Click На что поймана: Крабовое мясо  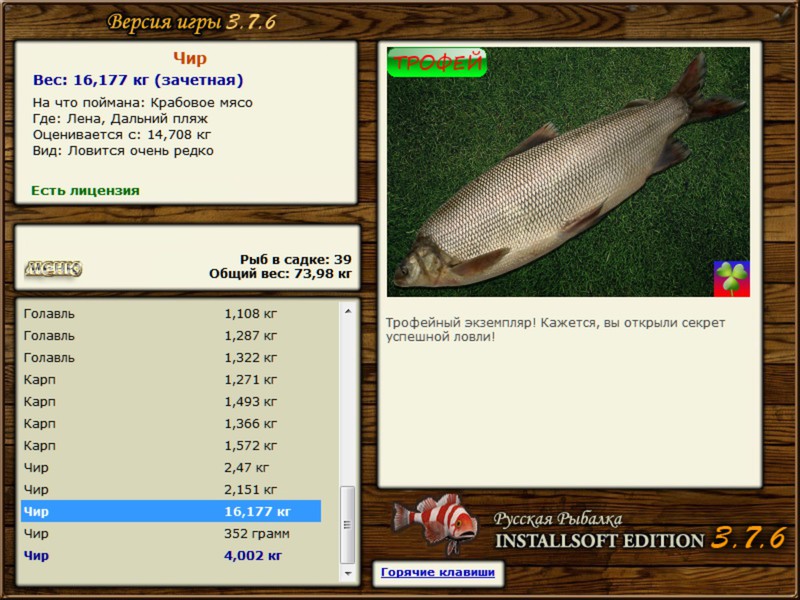(143, 103)
